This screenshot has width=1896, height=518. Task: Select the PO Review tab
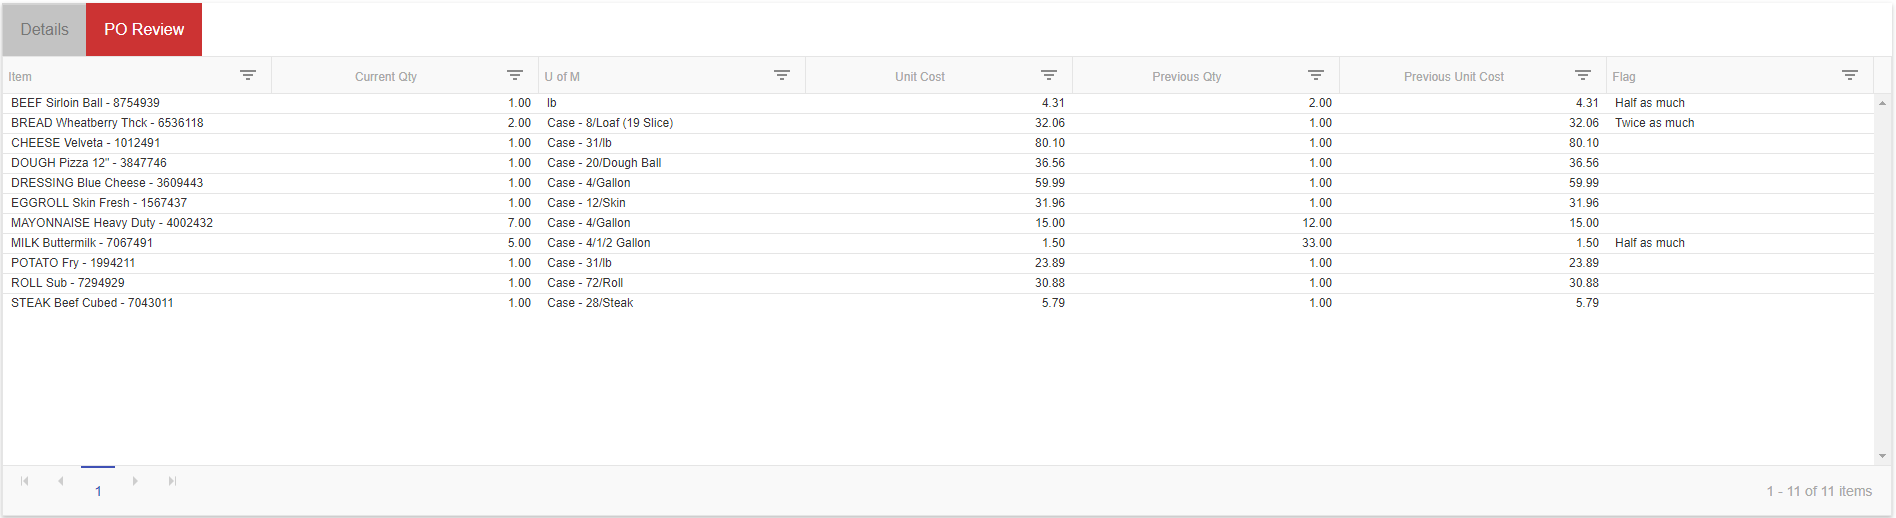click(x=144, y=29)
